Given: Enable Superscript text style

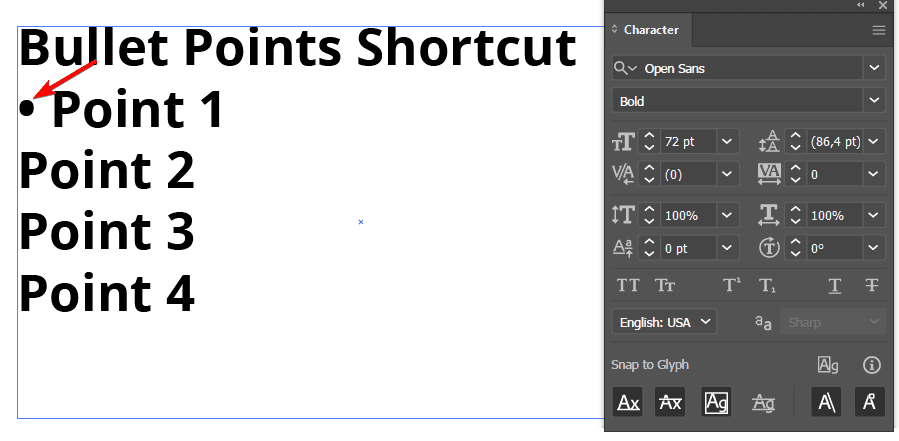Looking at the screenshot, I should 732,285.
